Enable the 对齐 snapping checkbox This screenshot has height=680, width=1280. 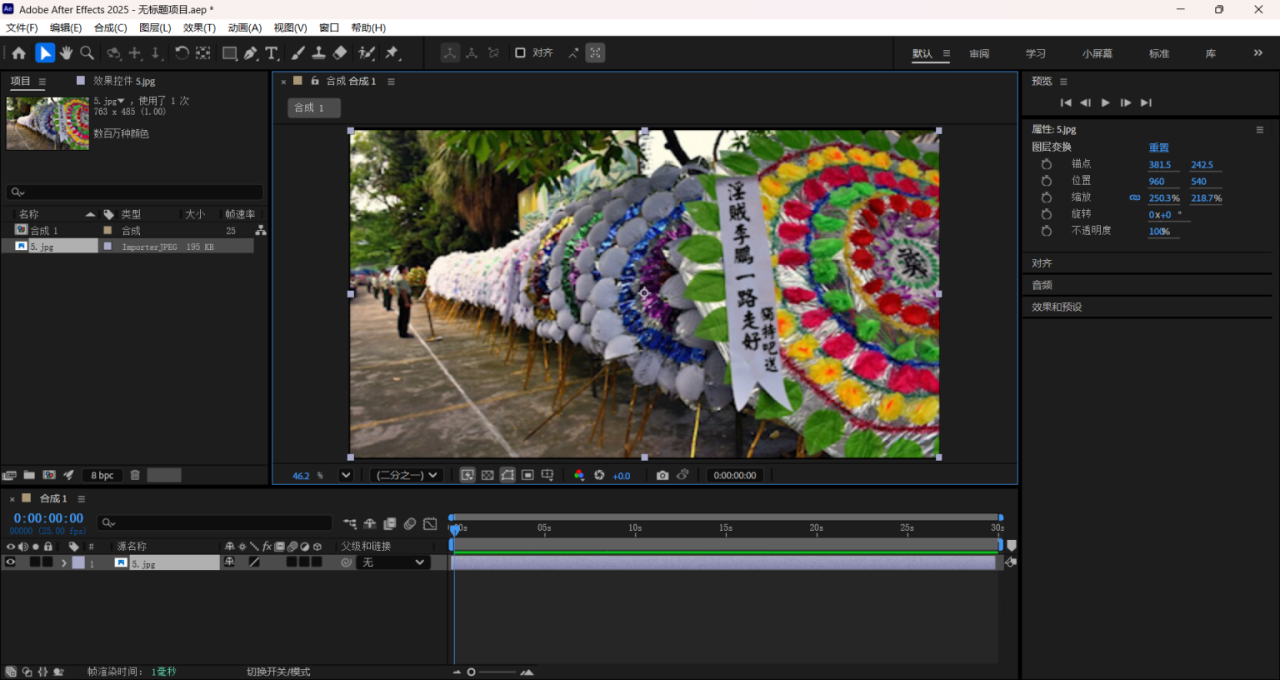pyautogui.click(x=520, y=53)
